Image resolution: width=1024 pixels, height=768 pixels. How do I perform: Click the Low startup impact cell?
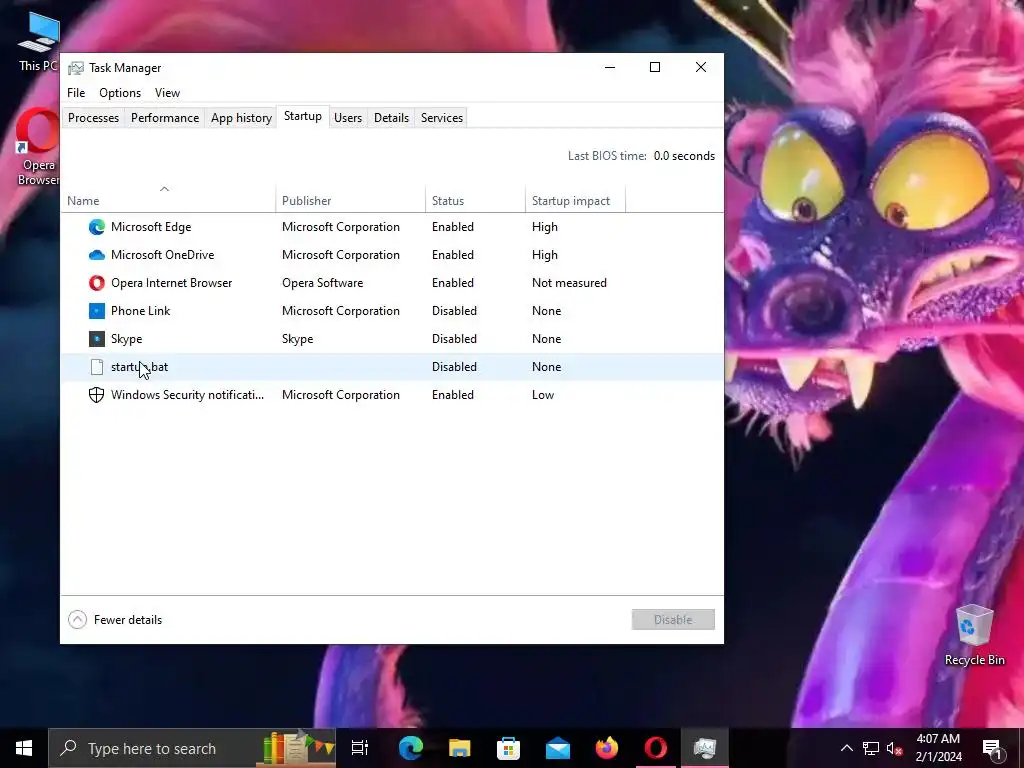543,395
